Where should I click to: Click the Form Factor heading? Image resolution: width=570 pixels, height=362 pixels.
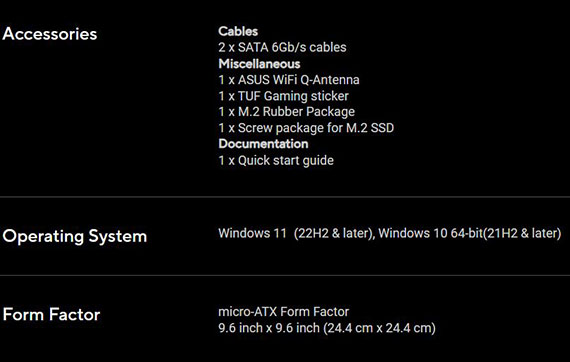[51, 315]
